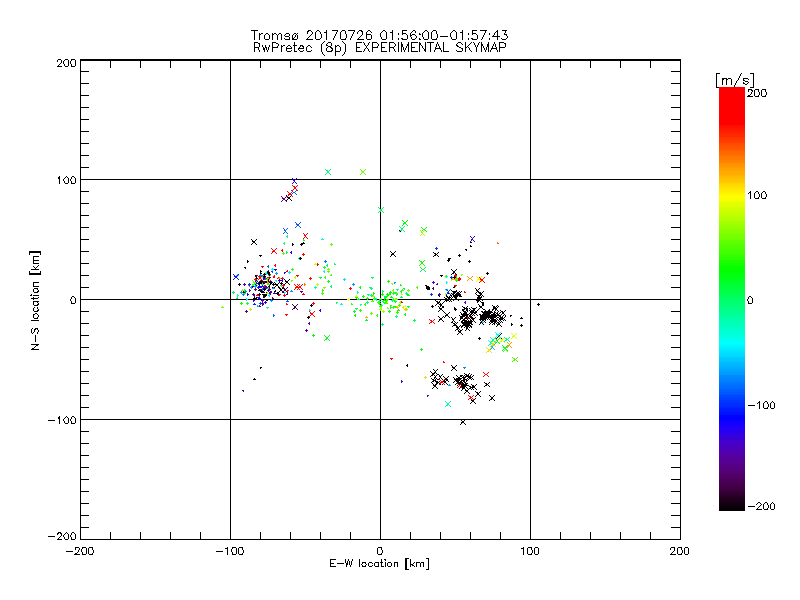
Task: Click the x-axis tick label 100
Action: point(530,551)
